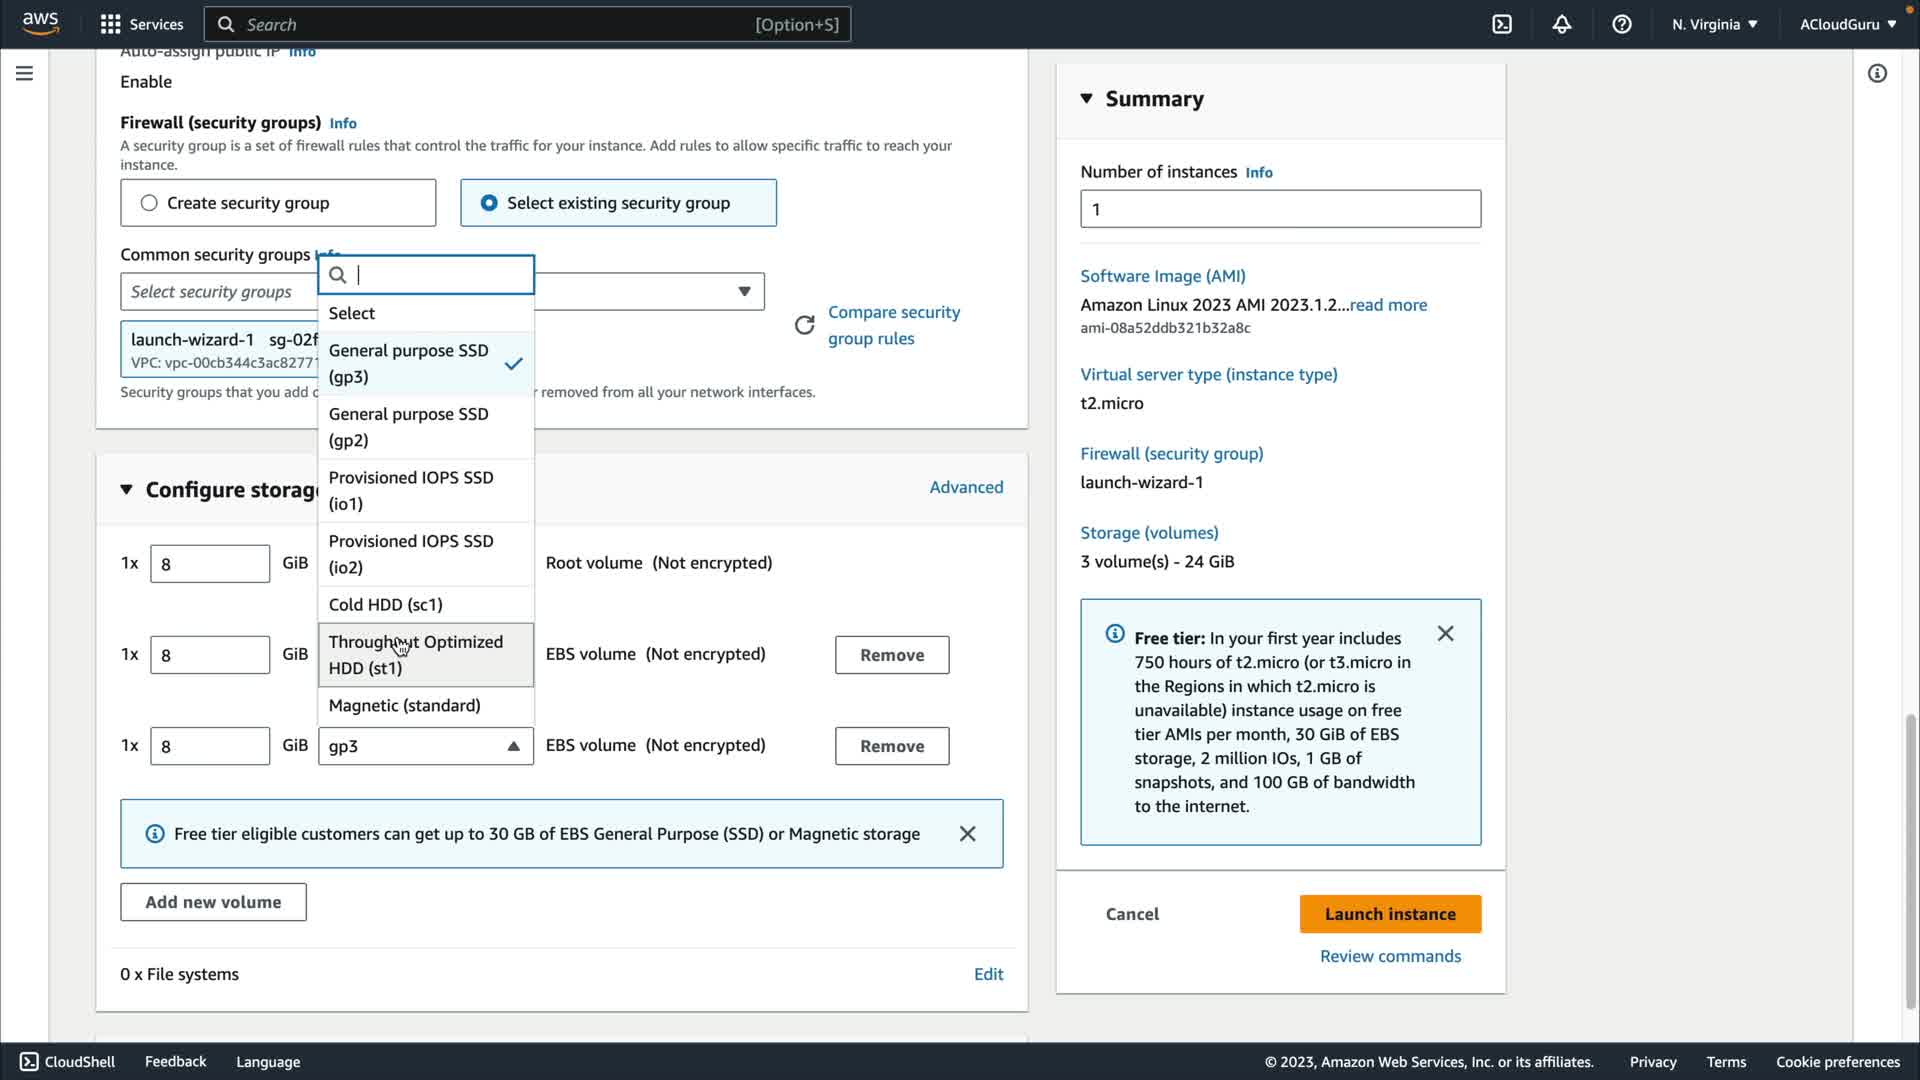Open the gp3 volume type dropdown
The height and width of the screenshot is (1080, 1920).
tap(425, 746)
